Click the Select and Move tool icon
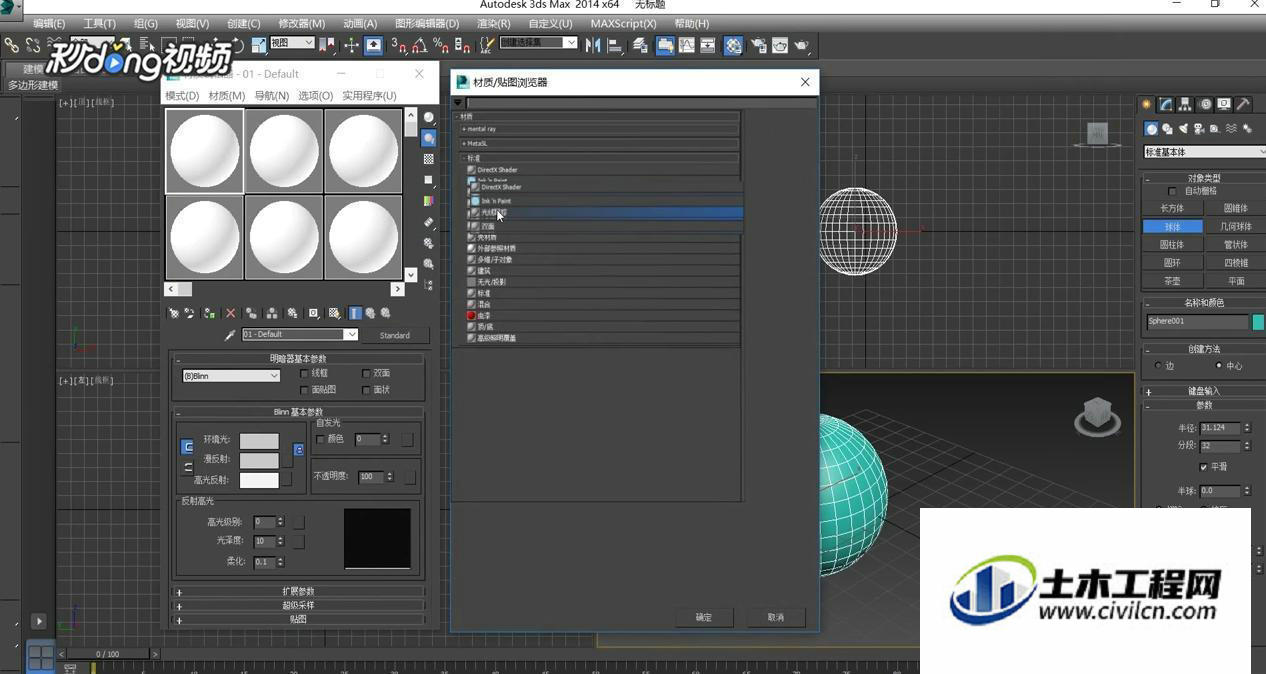This screenshot has width=1266, height=674. click(x=352, y=45)
